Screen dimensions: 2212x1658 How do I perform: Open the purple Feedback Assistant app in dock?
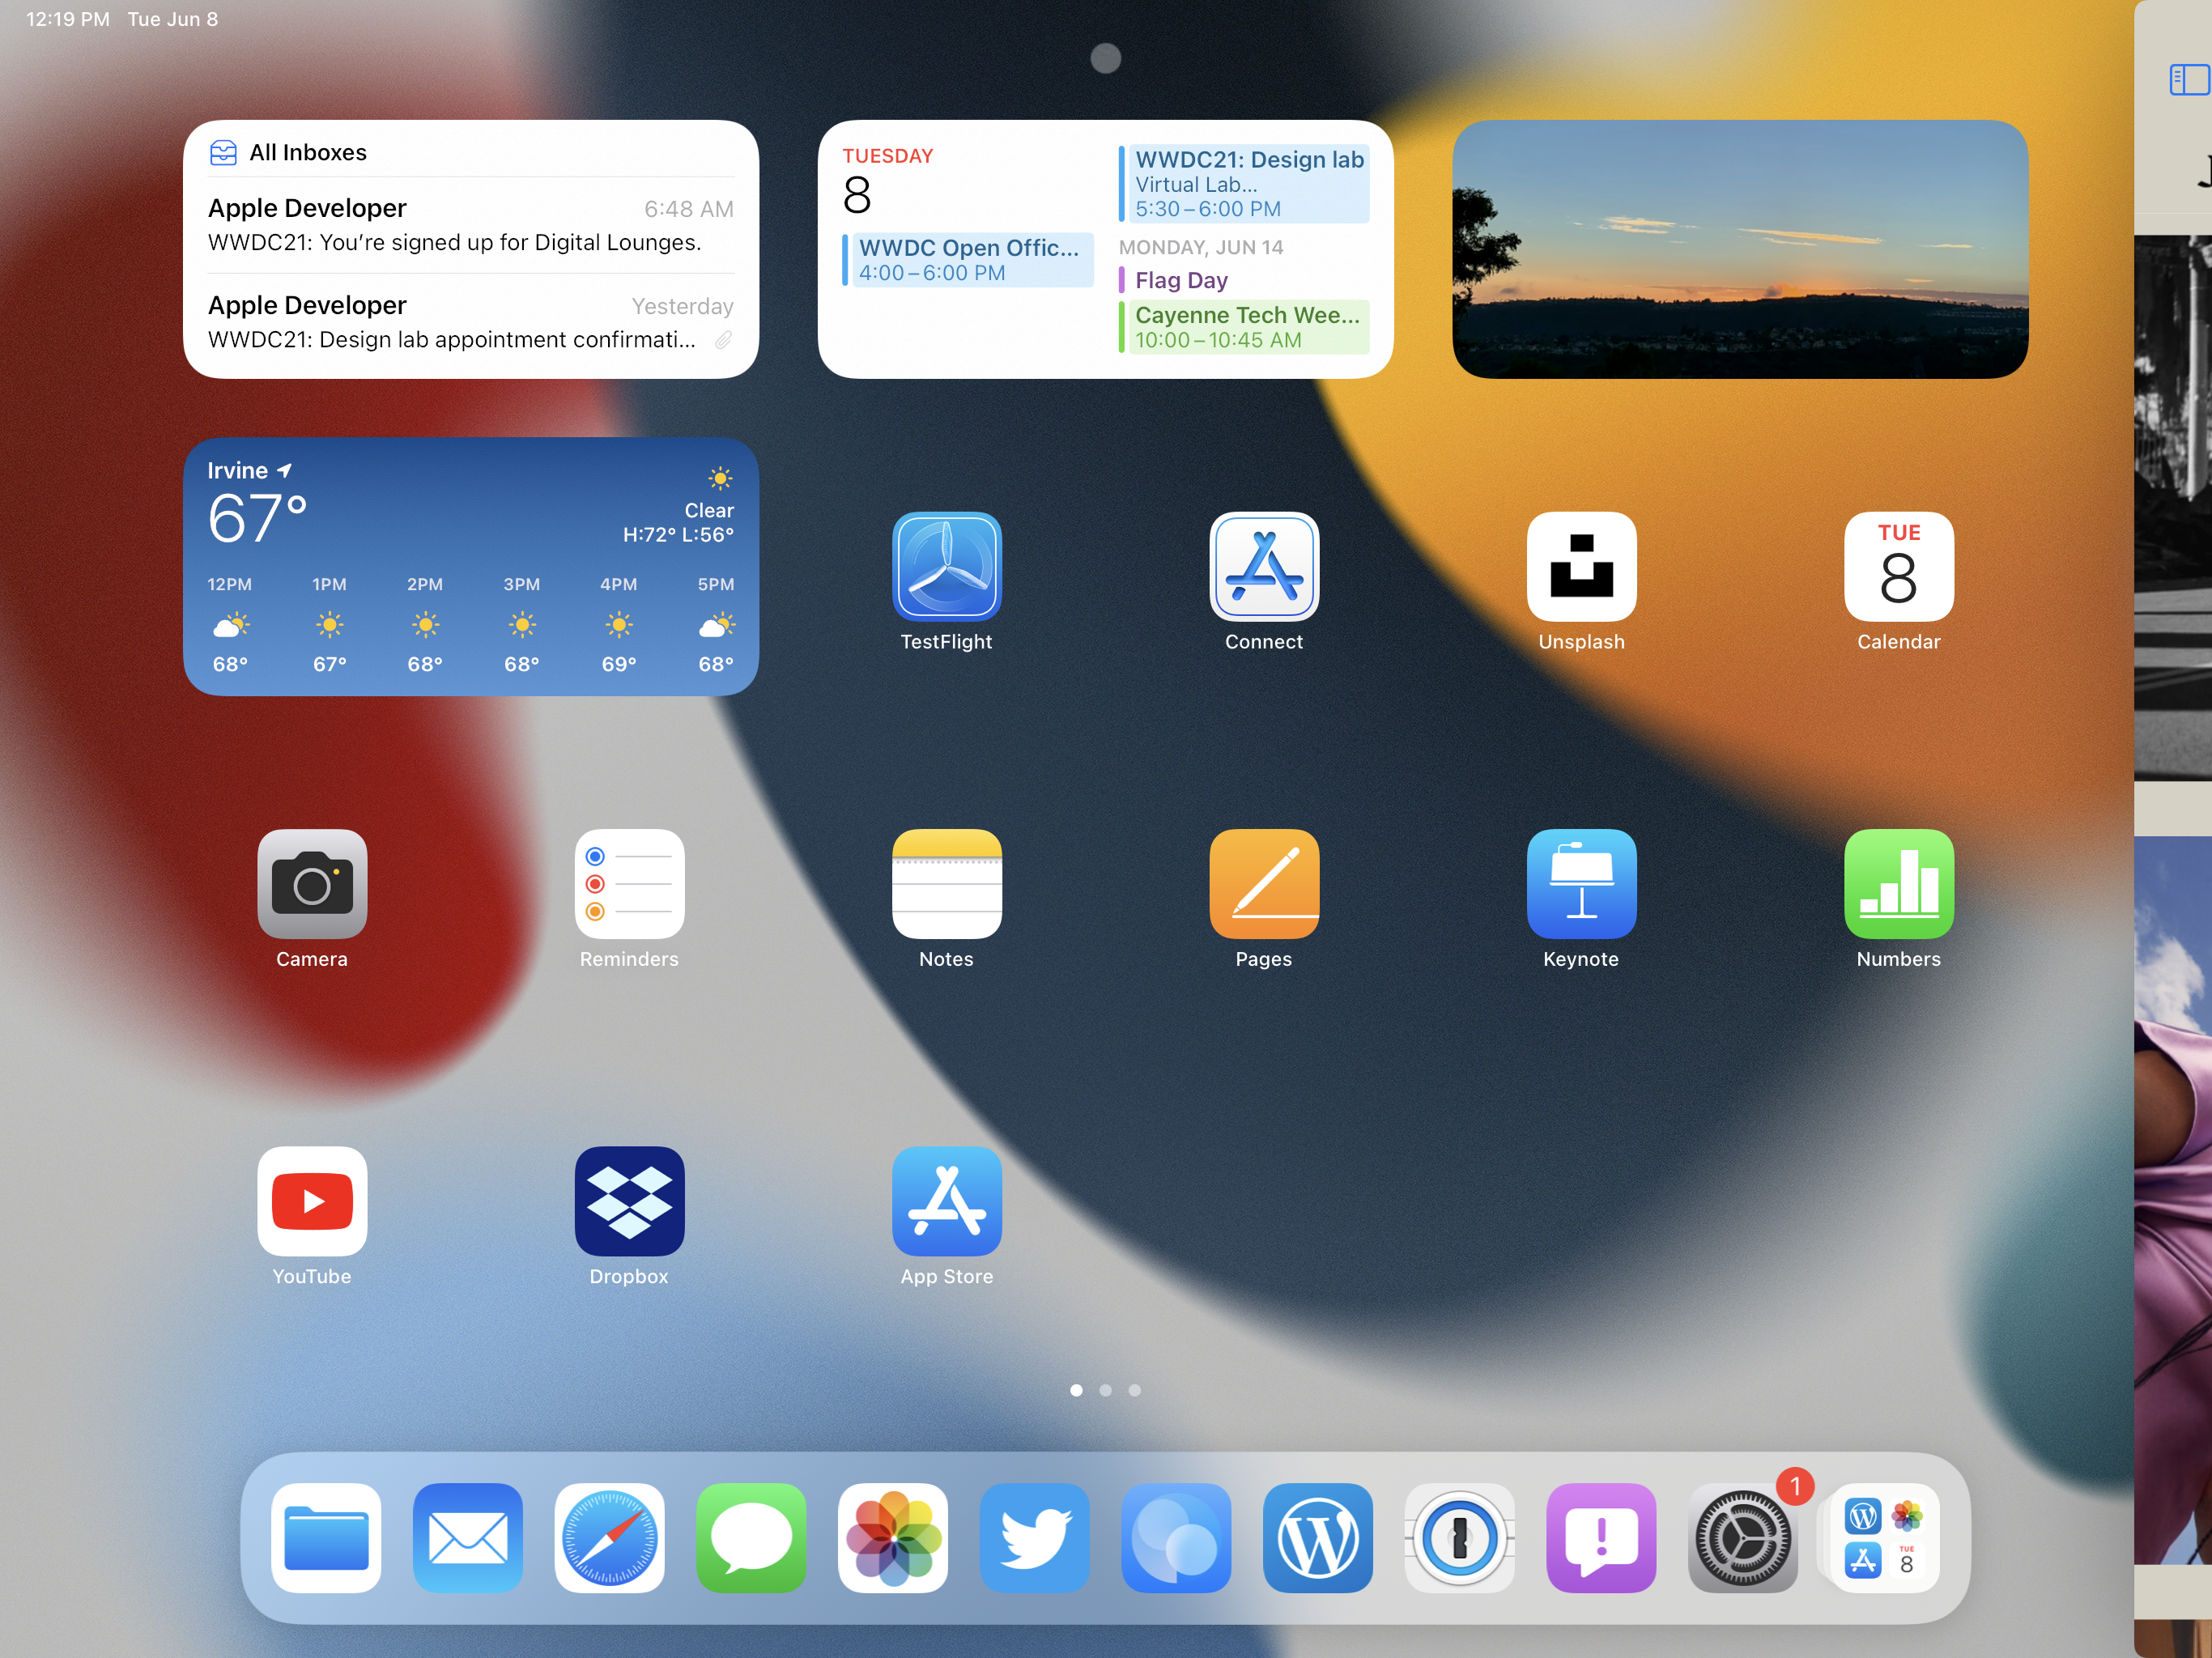point(1601,1537)
